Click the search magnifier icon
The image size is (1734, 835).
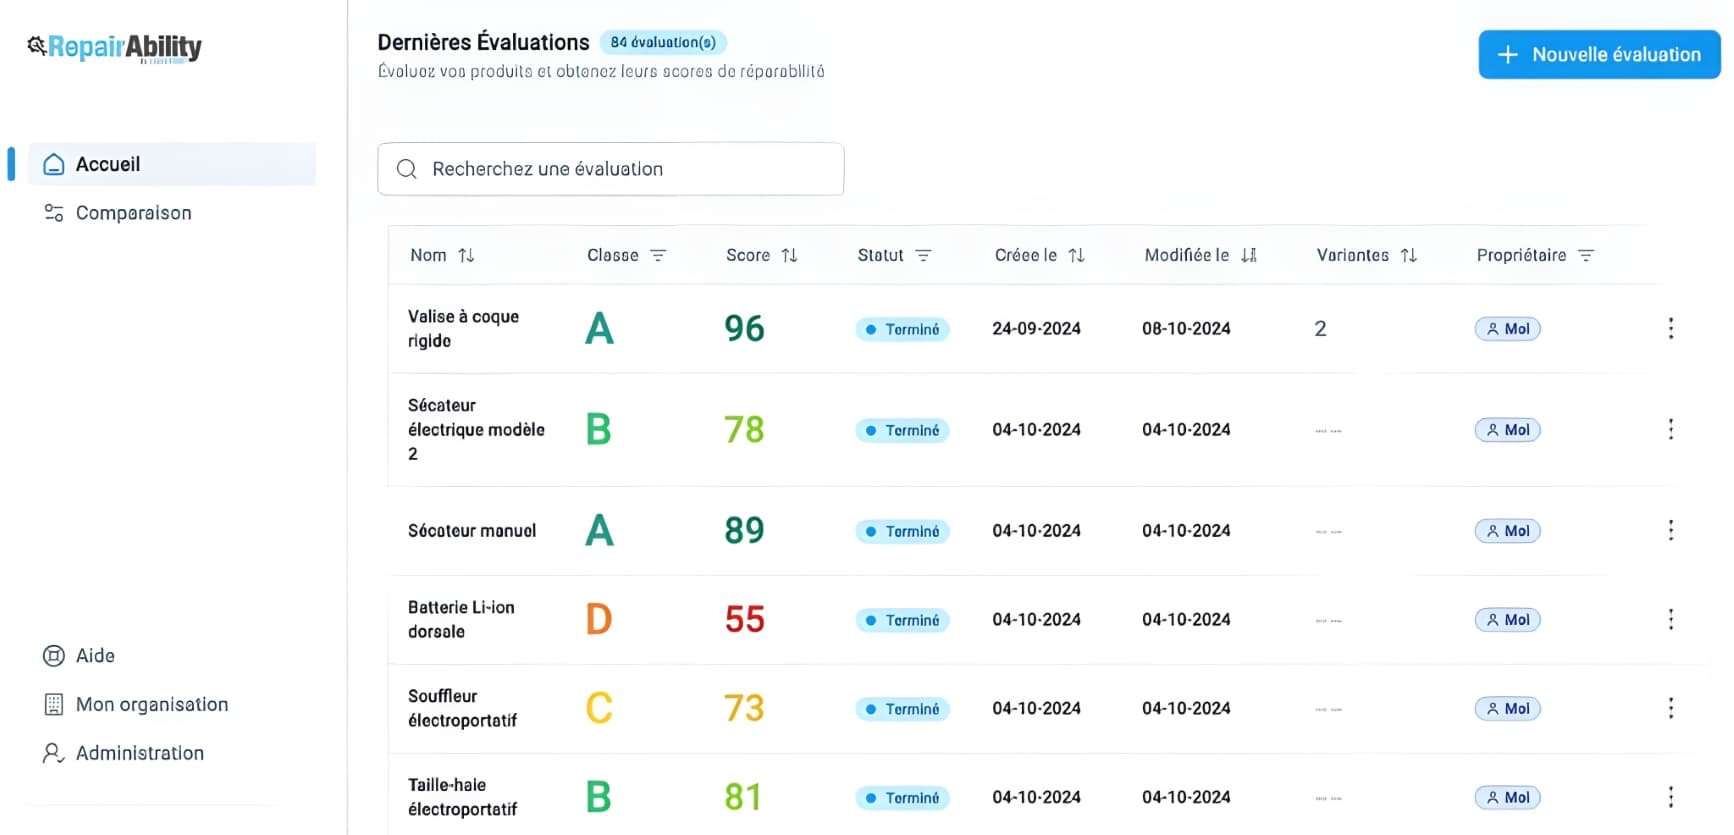406,169
